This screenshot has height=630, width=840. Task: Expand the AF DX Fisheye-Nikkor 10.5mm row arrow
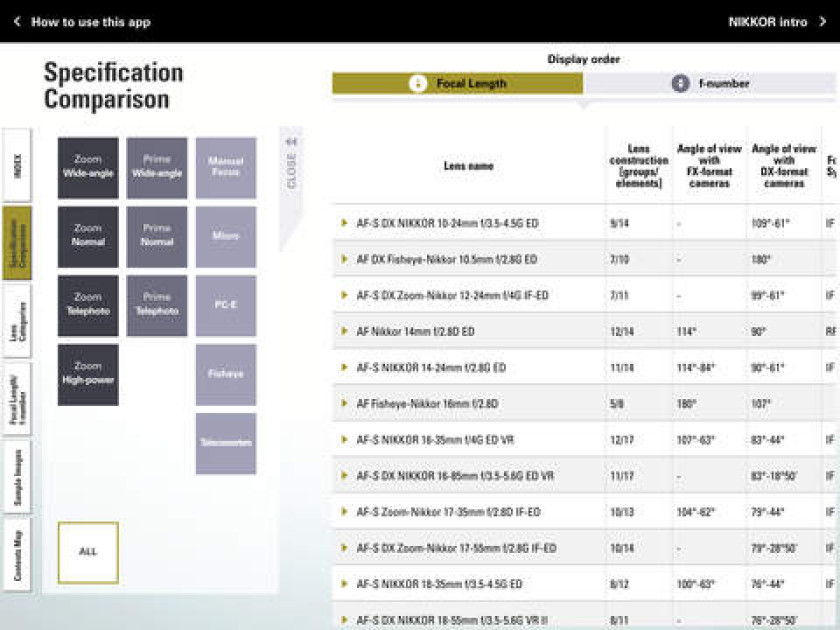tap(344, 259)
